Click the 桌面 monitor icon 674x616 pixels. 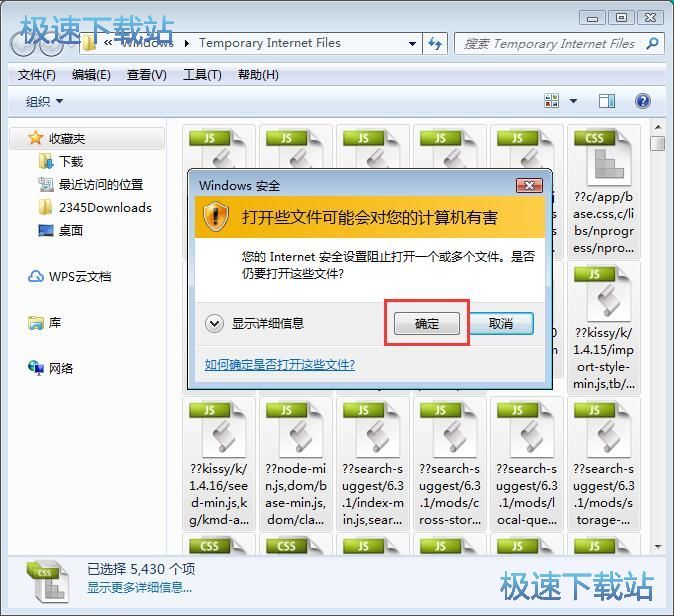[x=46, y=230]
